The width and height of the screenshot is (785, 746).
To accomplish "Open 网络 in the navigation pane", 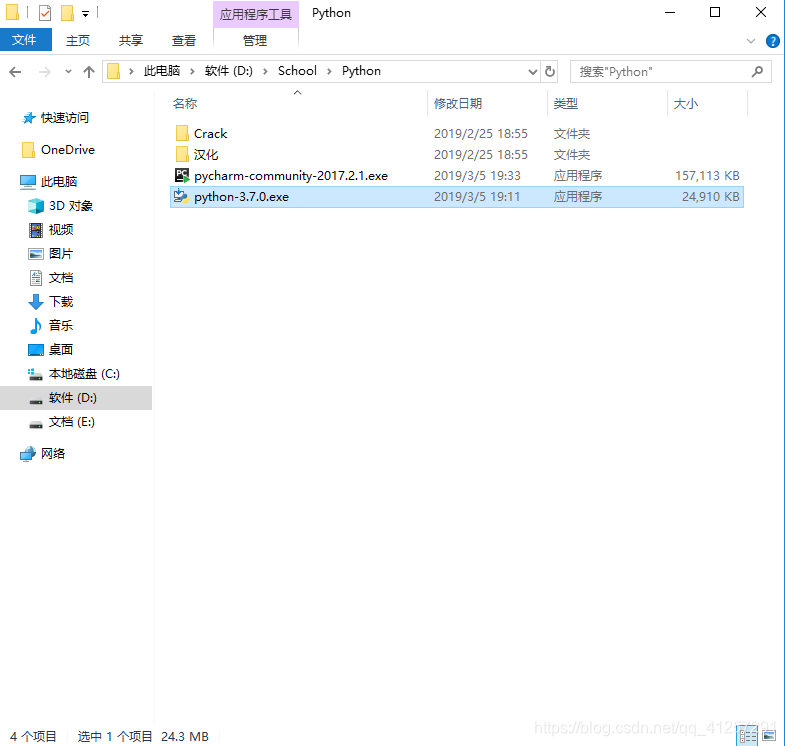I will click(x=53, y=454).
